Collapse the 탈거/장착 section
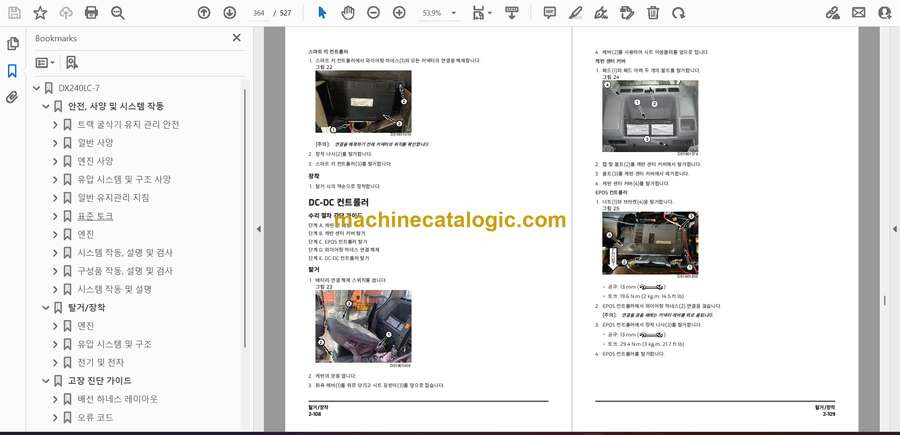This screenshot has height=435, width=900. [46, 308]
